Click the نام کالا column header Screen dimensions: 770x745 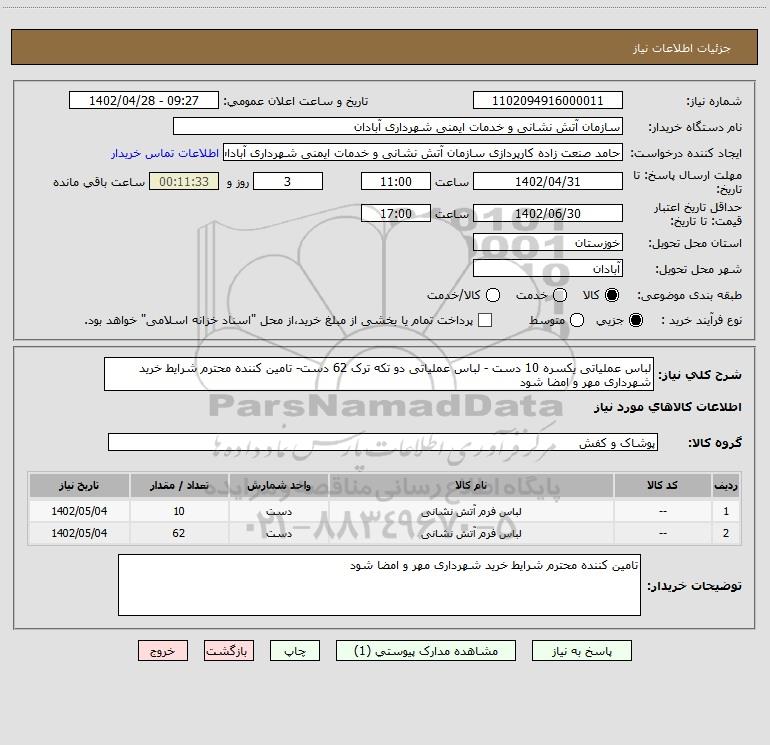coord(471,486)
